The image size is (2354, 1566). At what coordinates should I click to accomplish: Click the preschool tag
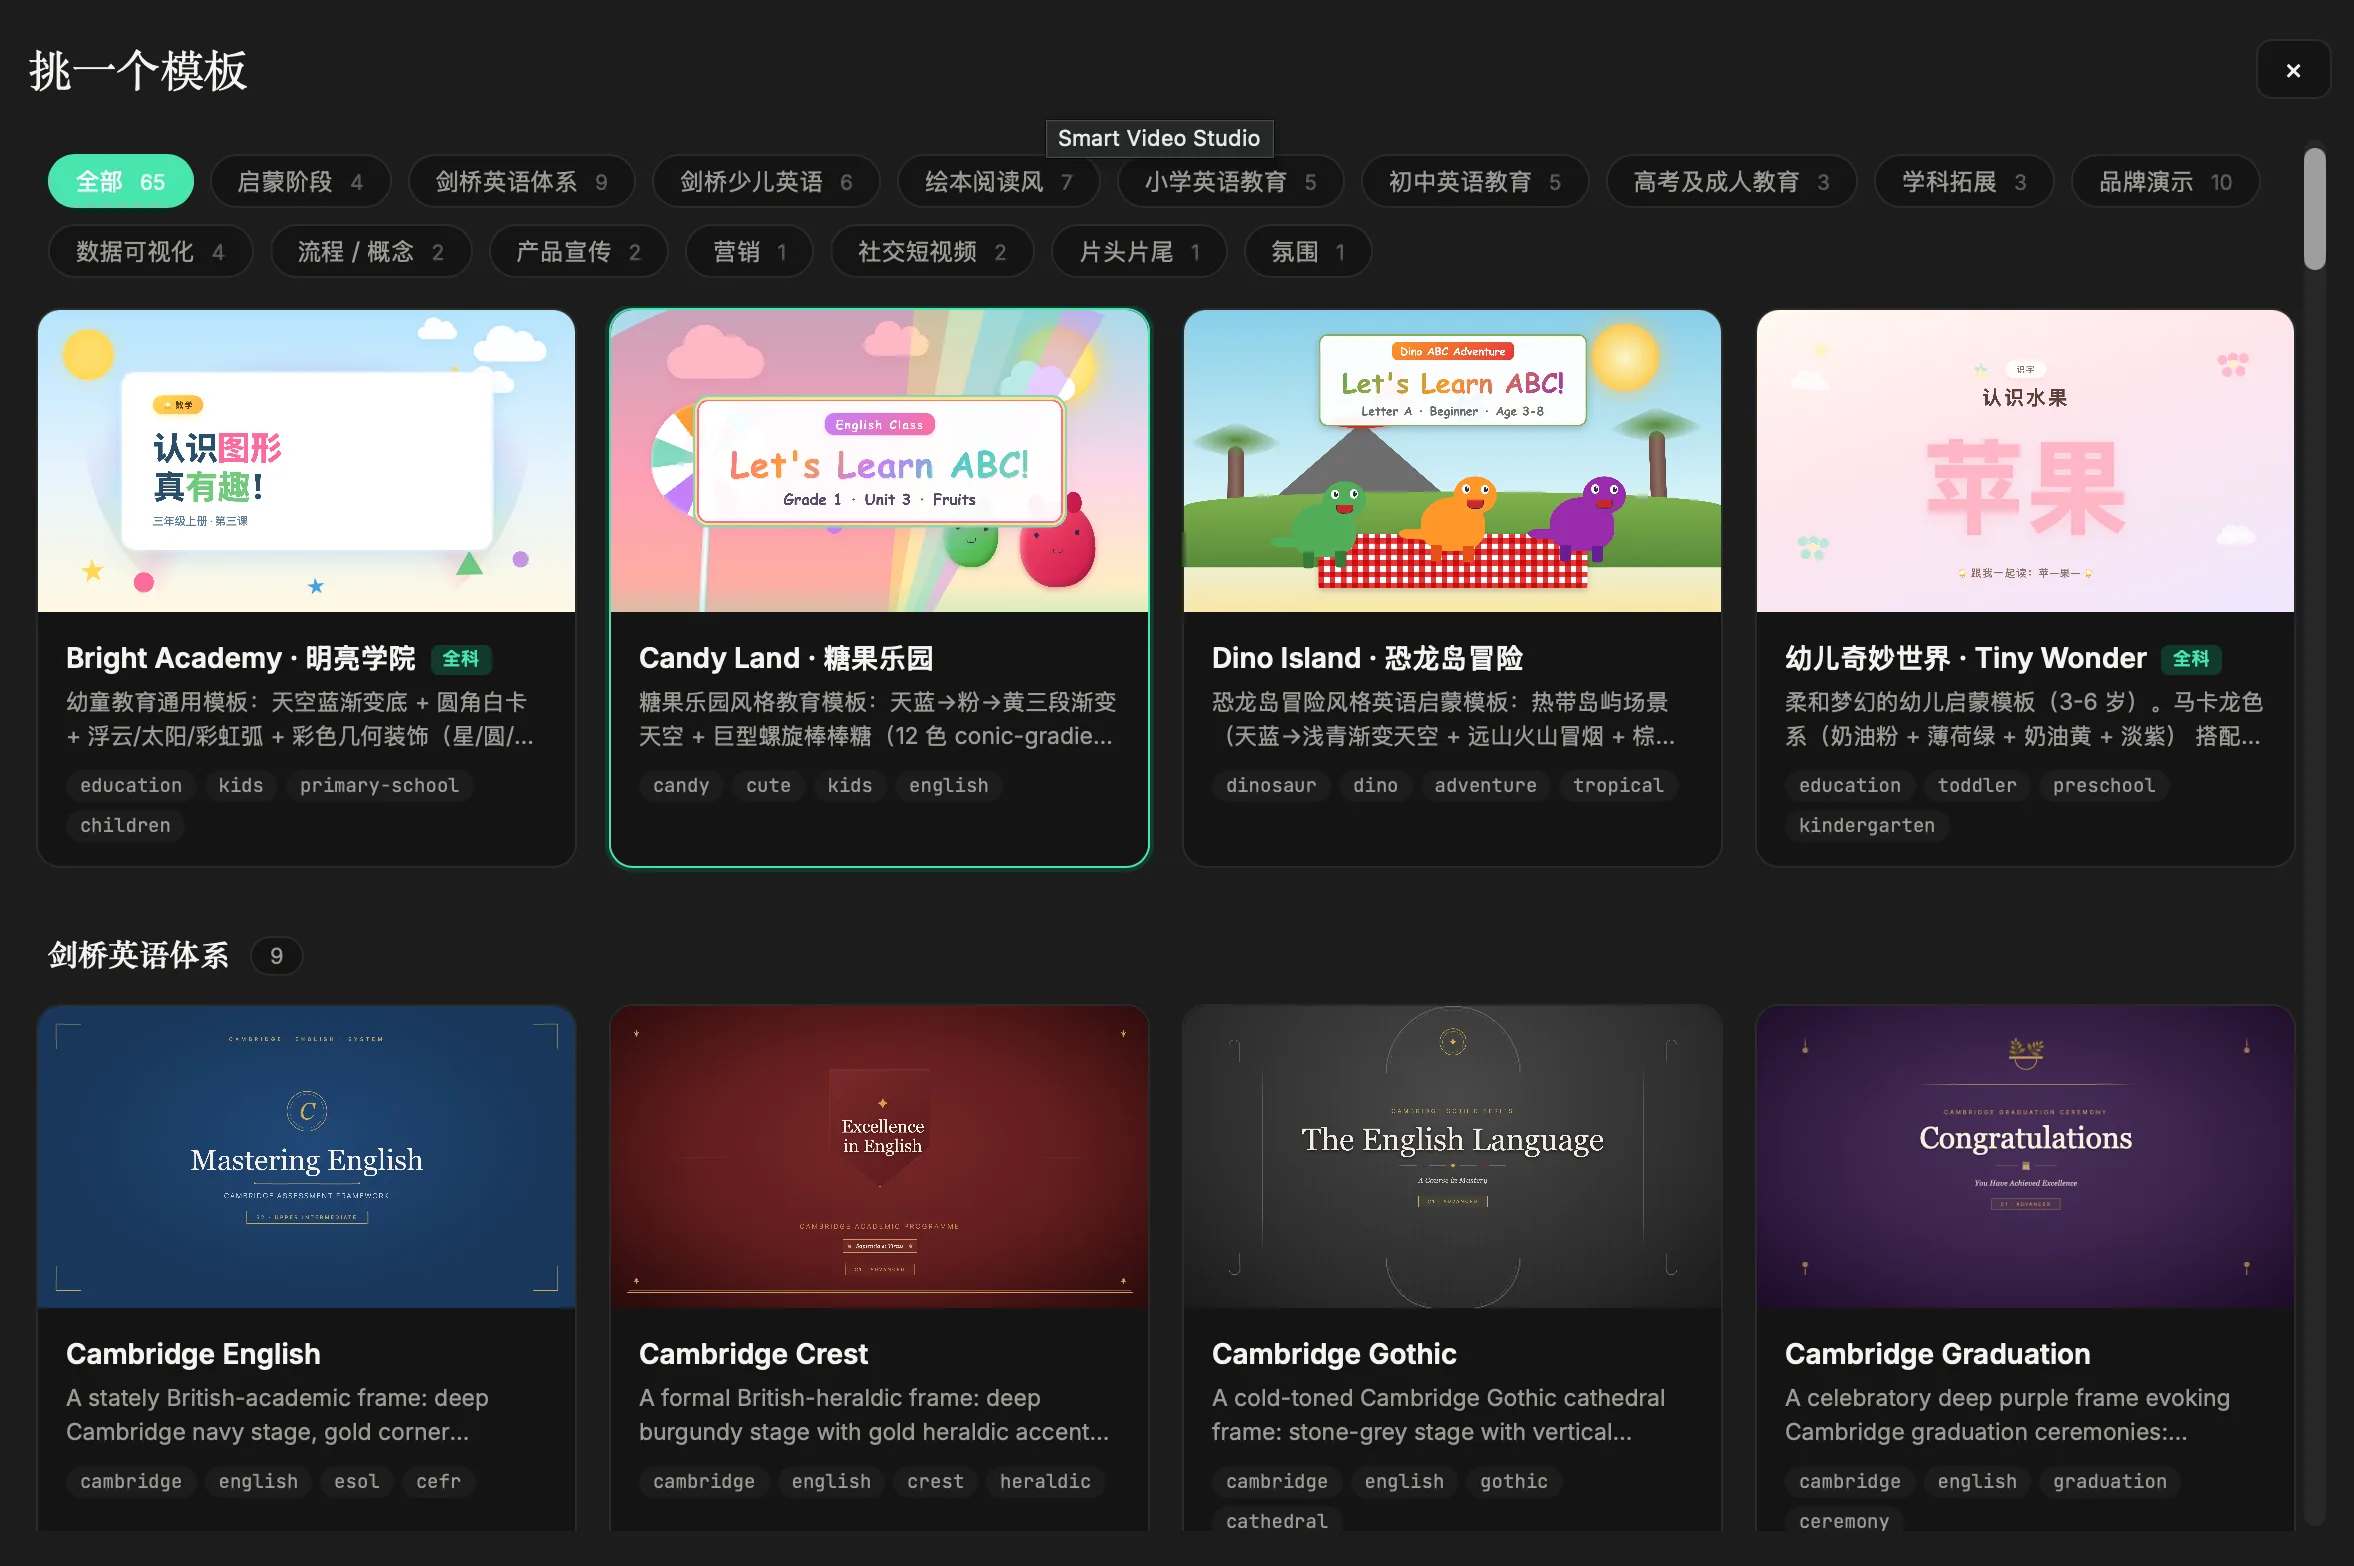pos(2104,786)
